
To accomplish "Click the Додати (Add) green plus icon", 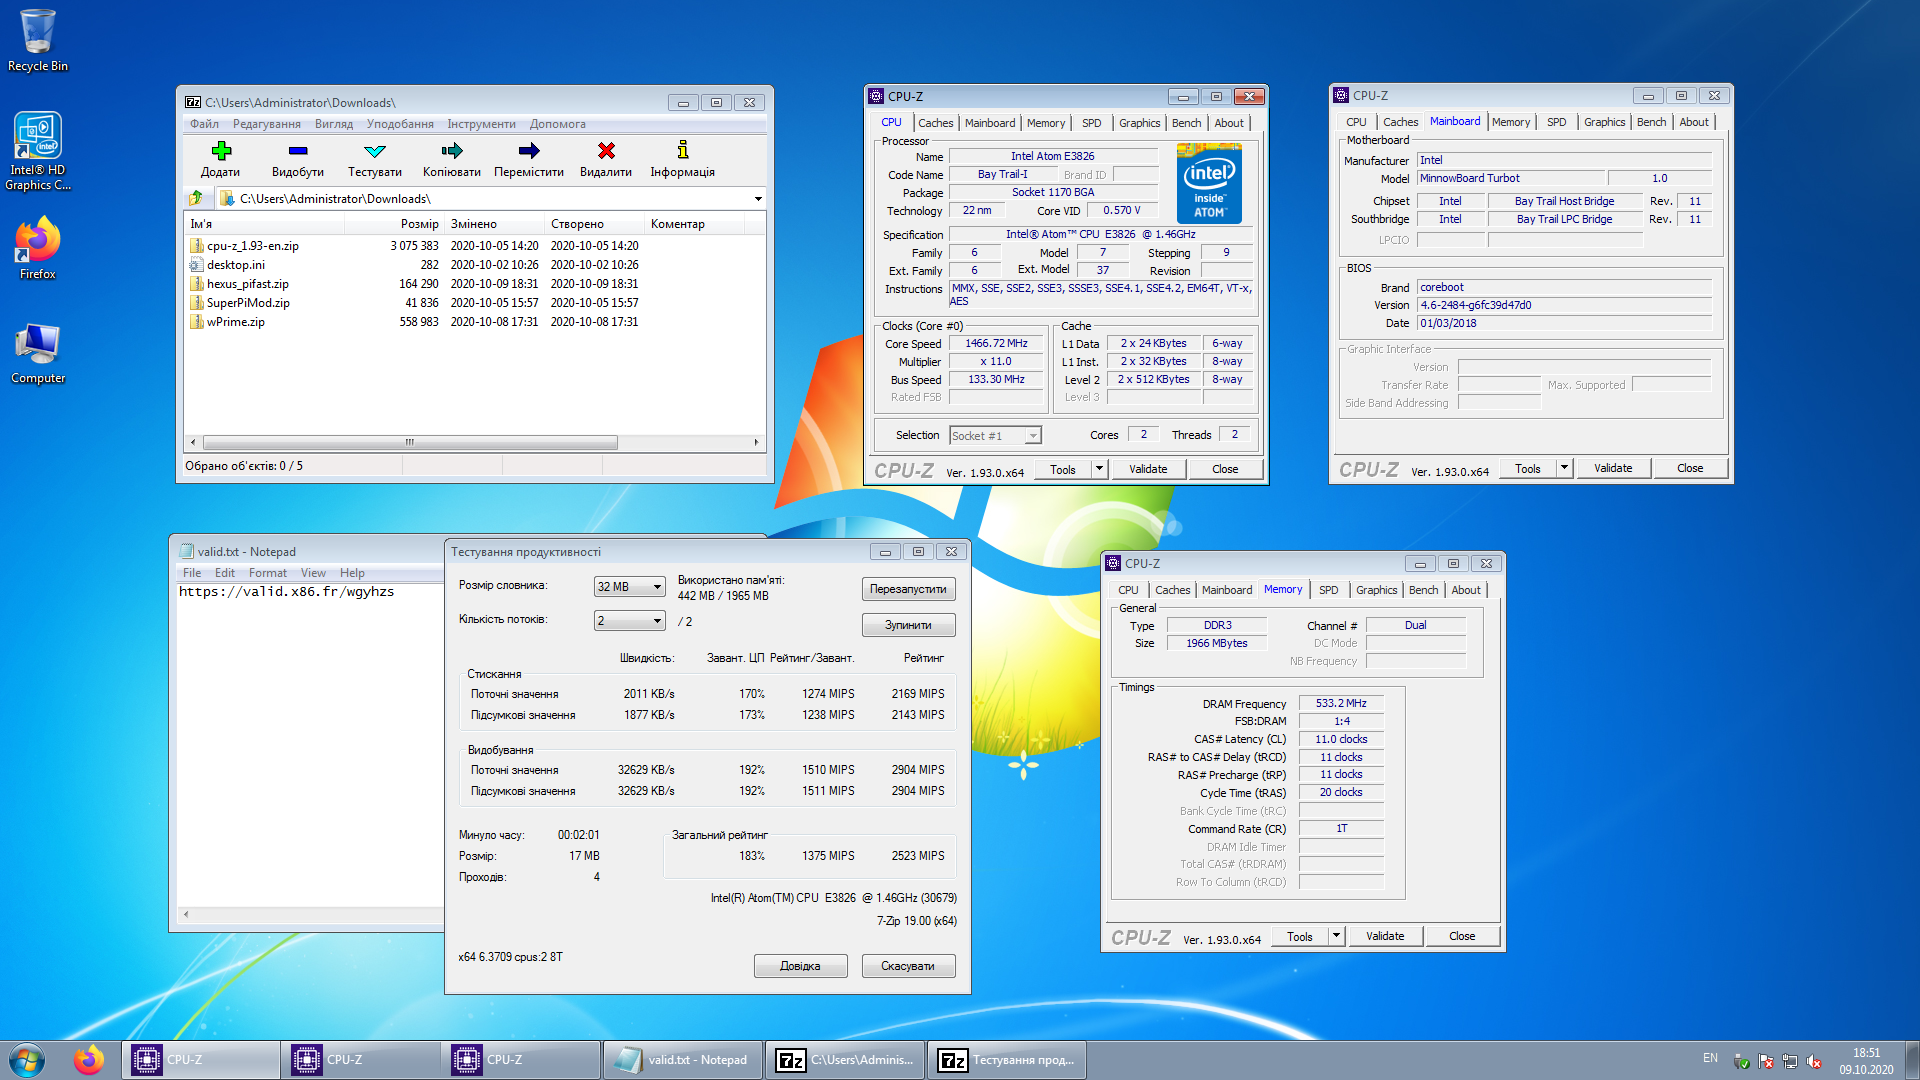I will pyautogui.click(x=221, y=151).
